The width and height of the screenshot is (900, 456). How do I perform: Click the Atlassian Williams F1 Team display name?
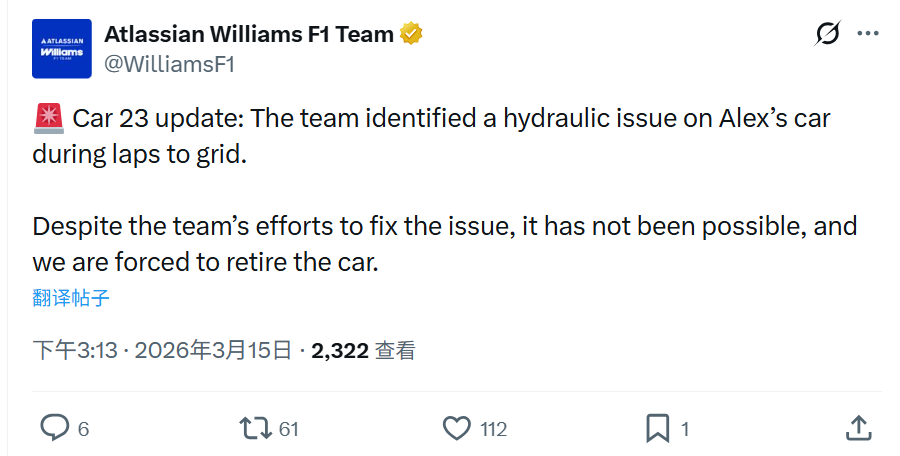click(249, 34)
